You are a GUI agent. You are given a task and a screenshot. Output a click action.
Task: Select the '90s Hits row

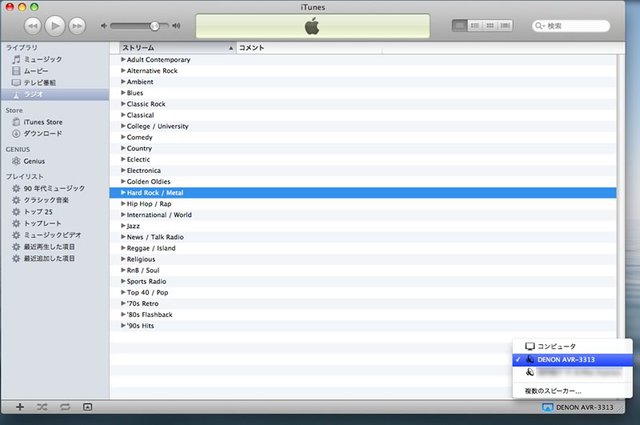(x=363, y=325)
